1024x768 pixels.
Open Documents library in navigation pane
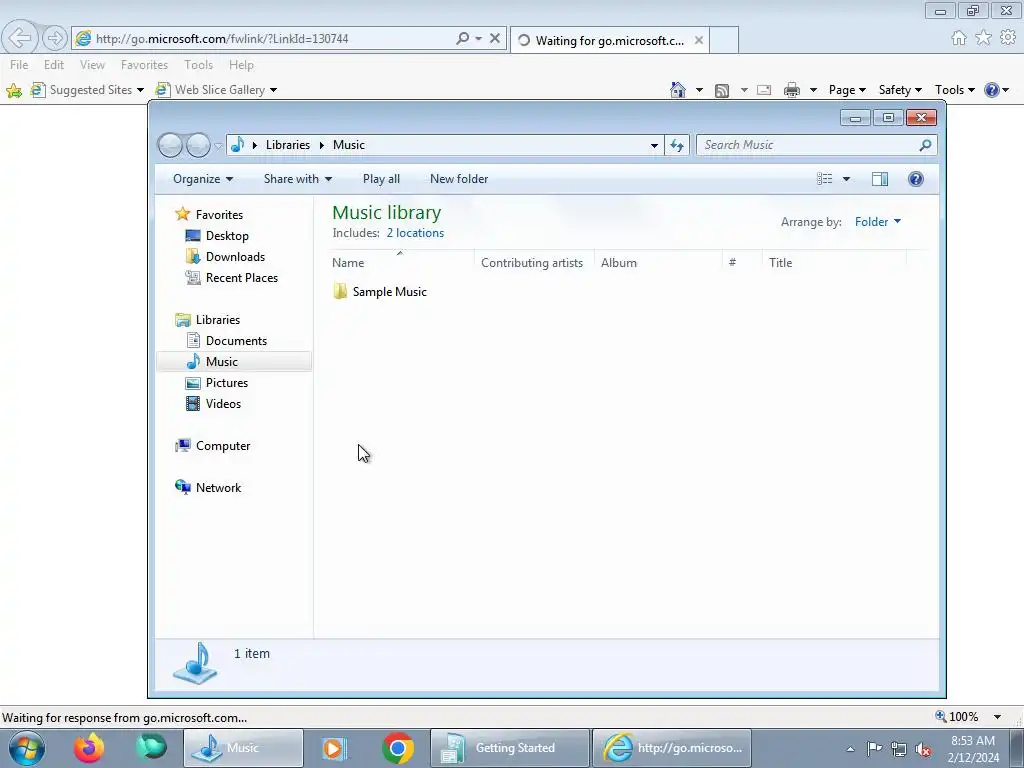coord(236,341)
